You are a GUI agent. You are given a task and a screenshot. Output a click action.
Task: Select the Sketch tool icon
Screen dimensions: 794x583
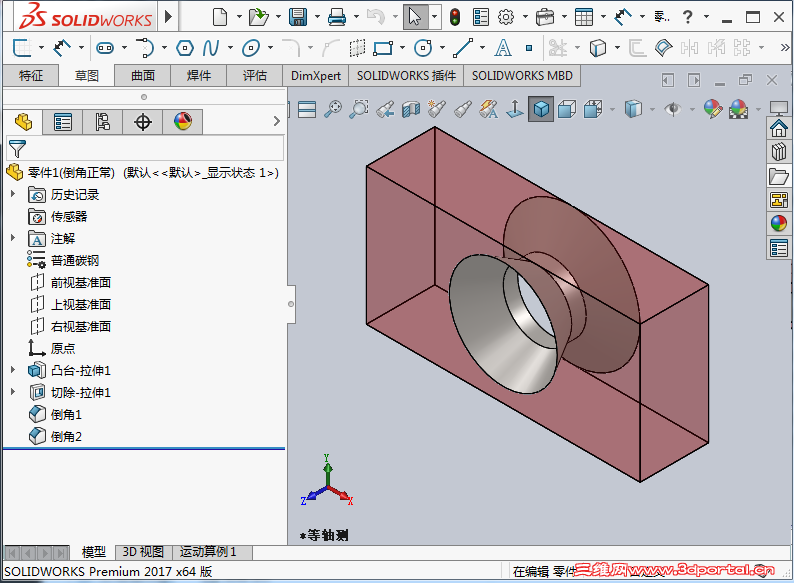22,48
